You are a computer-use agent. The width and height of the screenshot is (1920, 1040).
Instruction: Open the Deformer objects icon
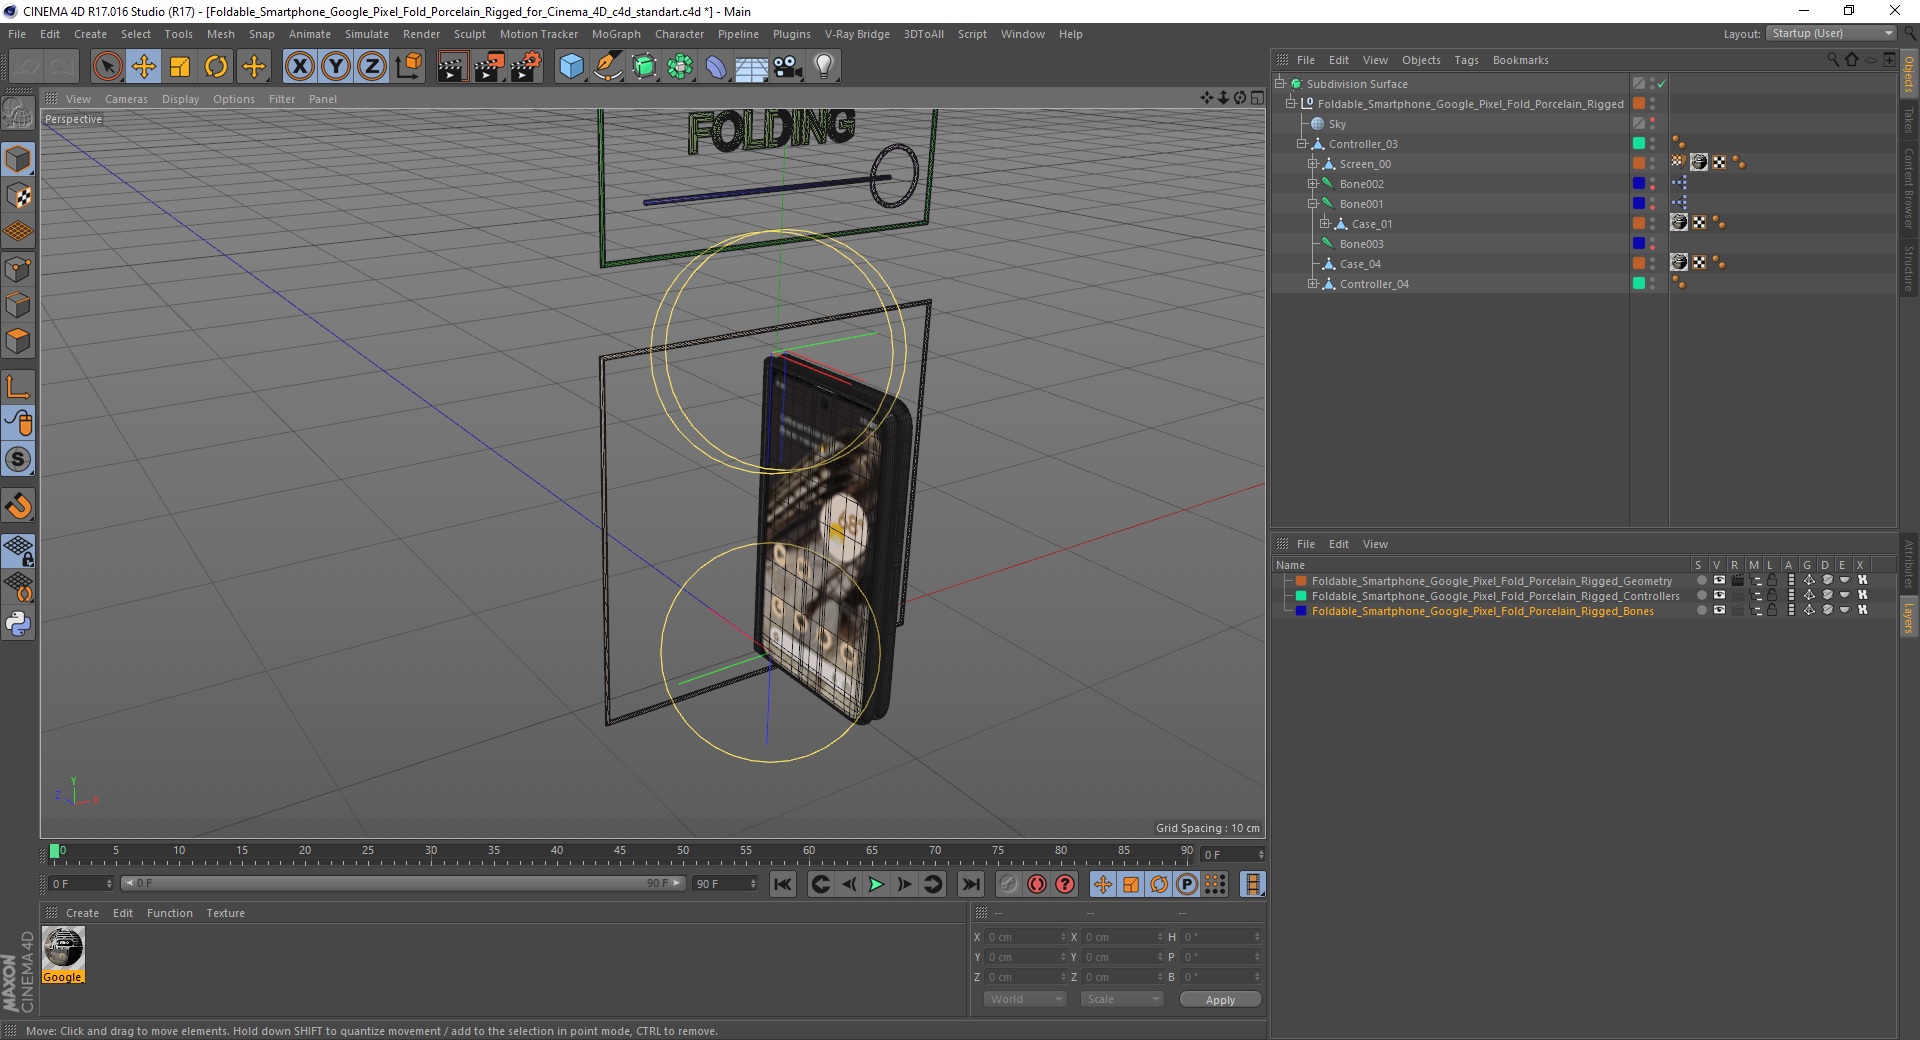coord(716,67)
